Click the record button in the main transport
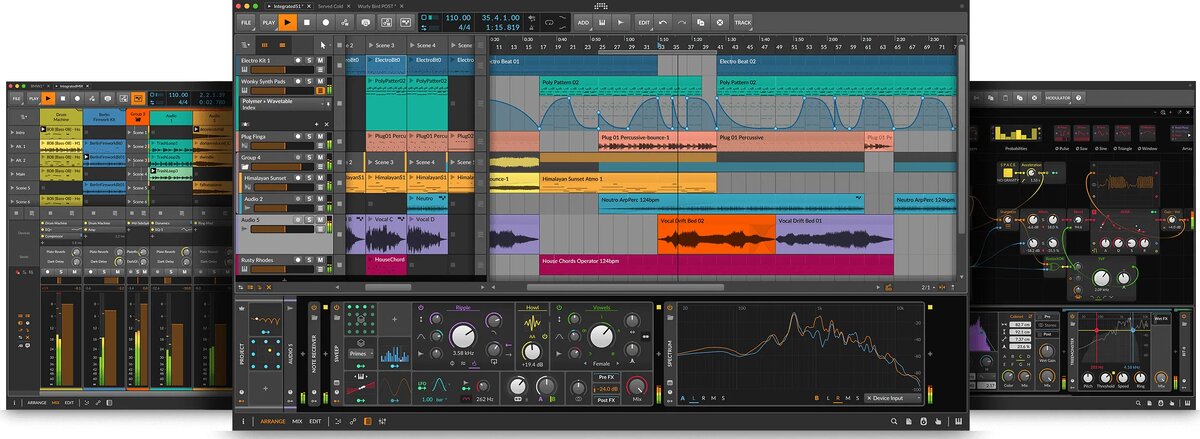The height and width of the screenshot is (439, 1200). pos(326,22)
